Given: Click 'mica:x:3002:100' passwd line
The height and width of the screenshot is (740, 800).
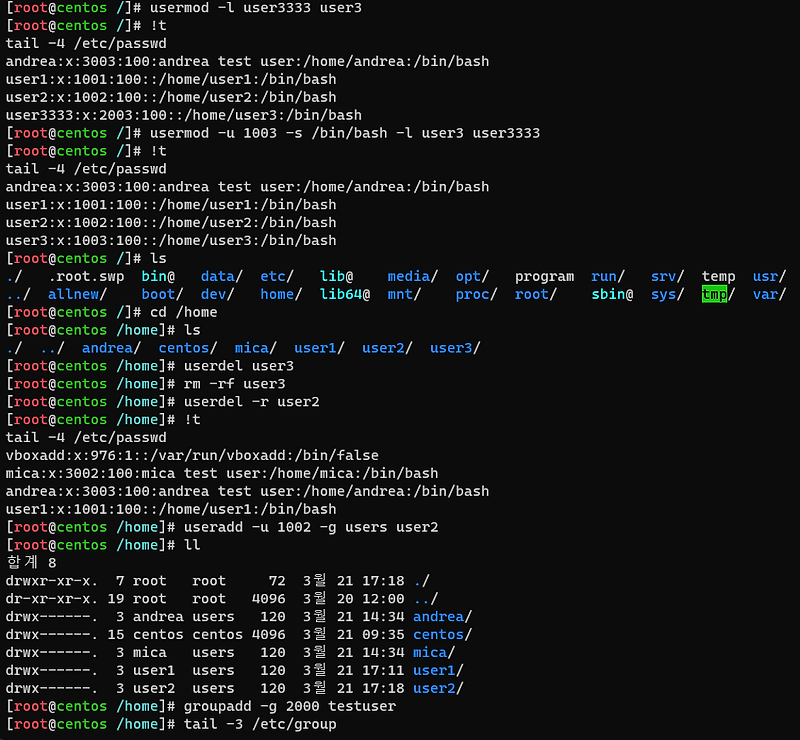Looking at the screenshot, I should (222, 473).
